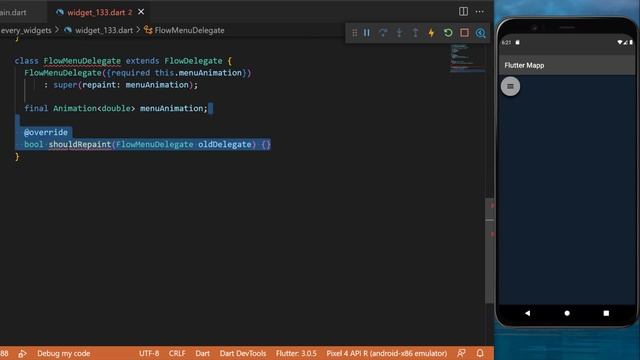This screenshot has width=640, height=360.
Task: Click menuAnimation field declaration
Action: tap(173, 108)
